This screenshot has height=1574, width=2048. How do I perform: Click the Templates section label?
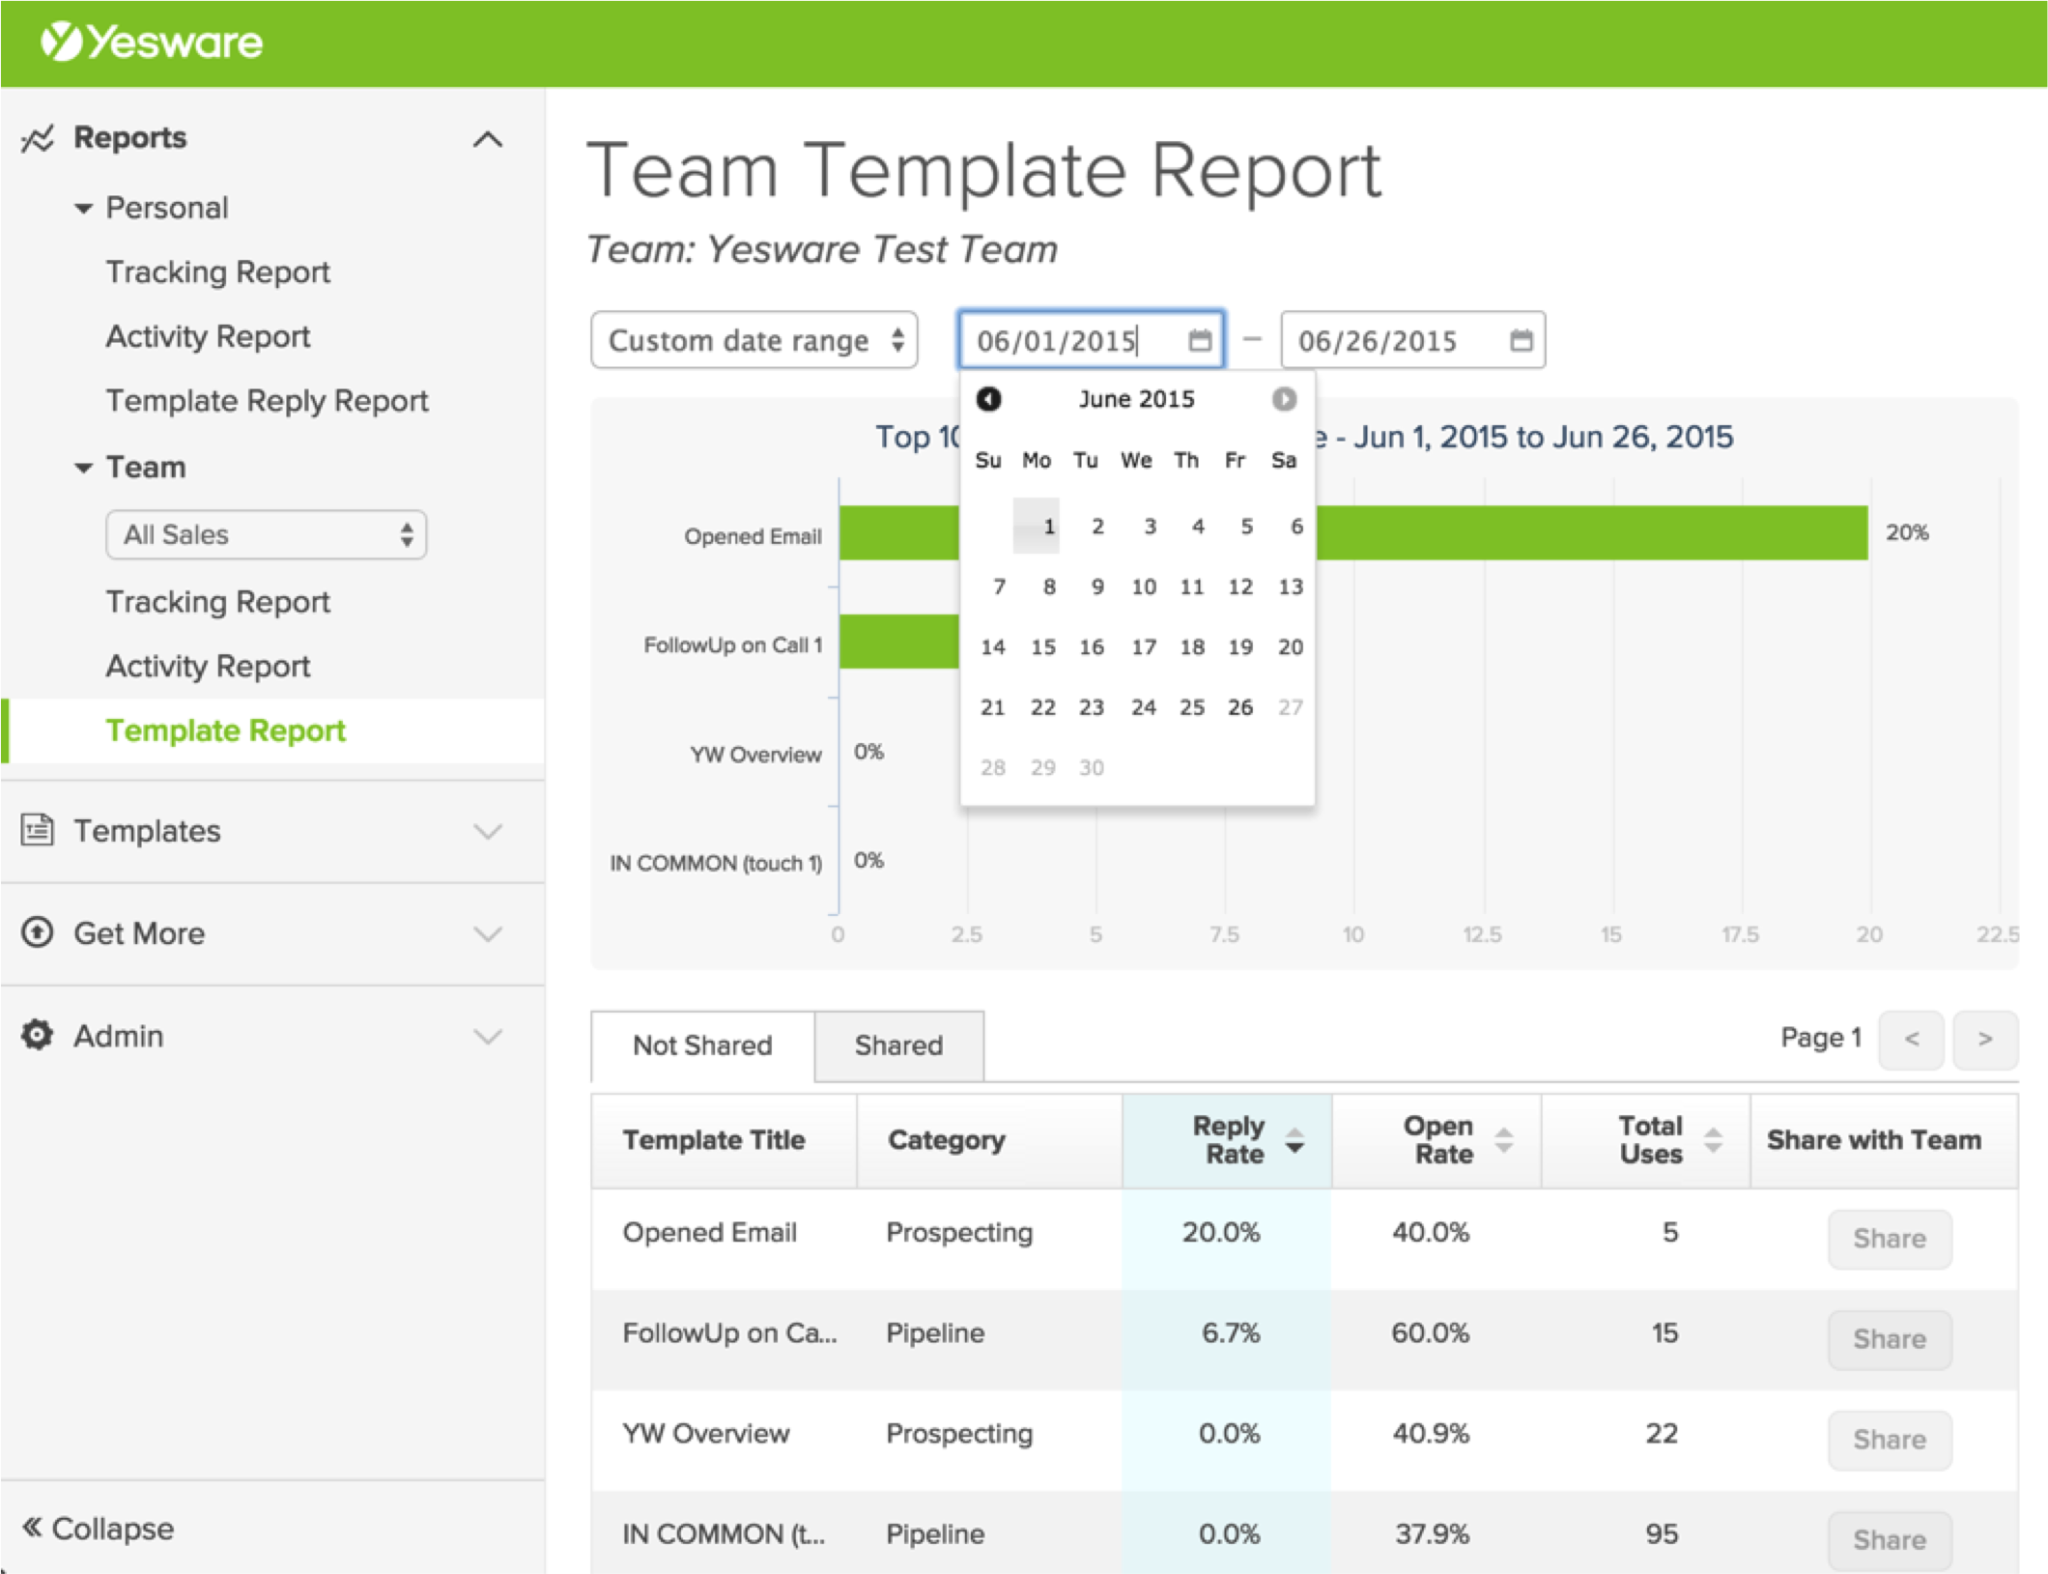[147, 831]
